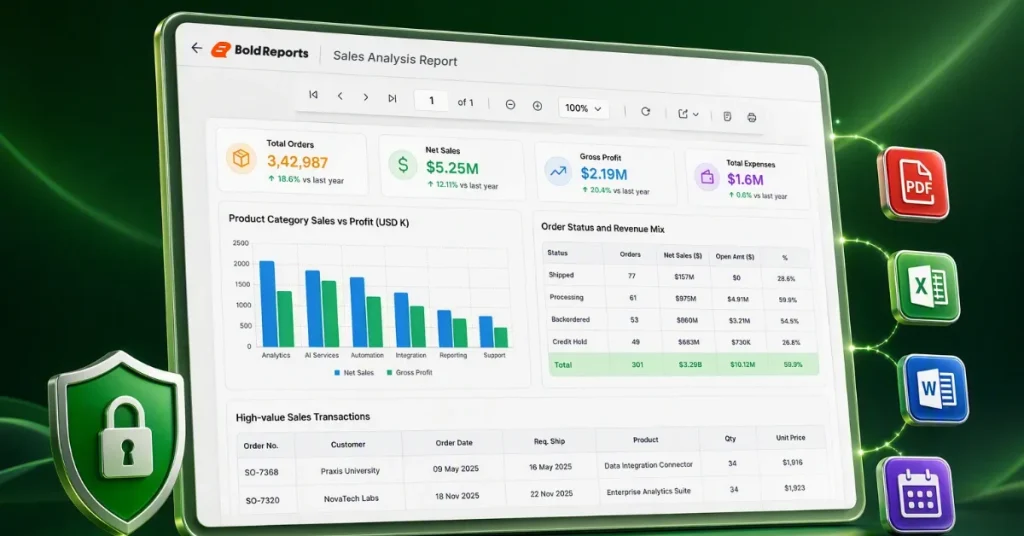The height and width of the screenshot is (536, 1024).
Task: Print the report
Action: click(x=752, y=118)
